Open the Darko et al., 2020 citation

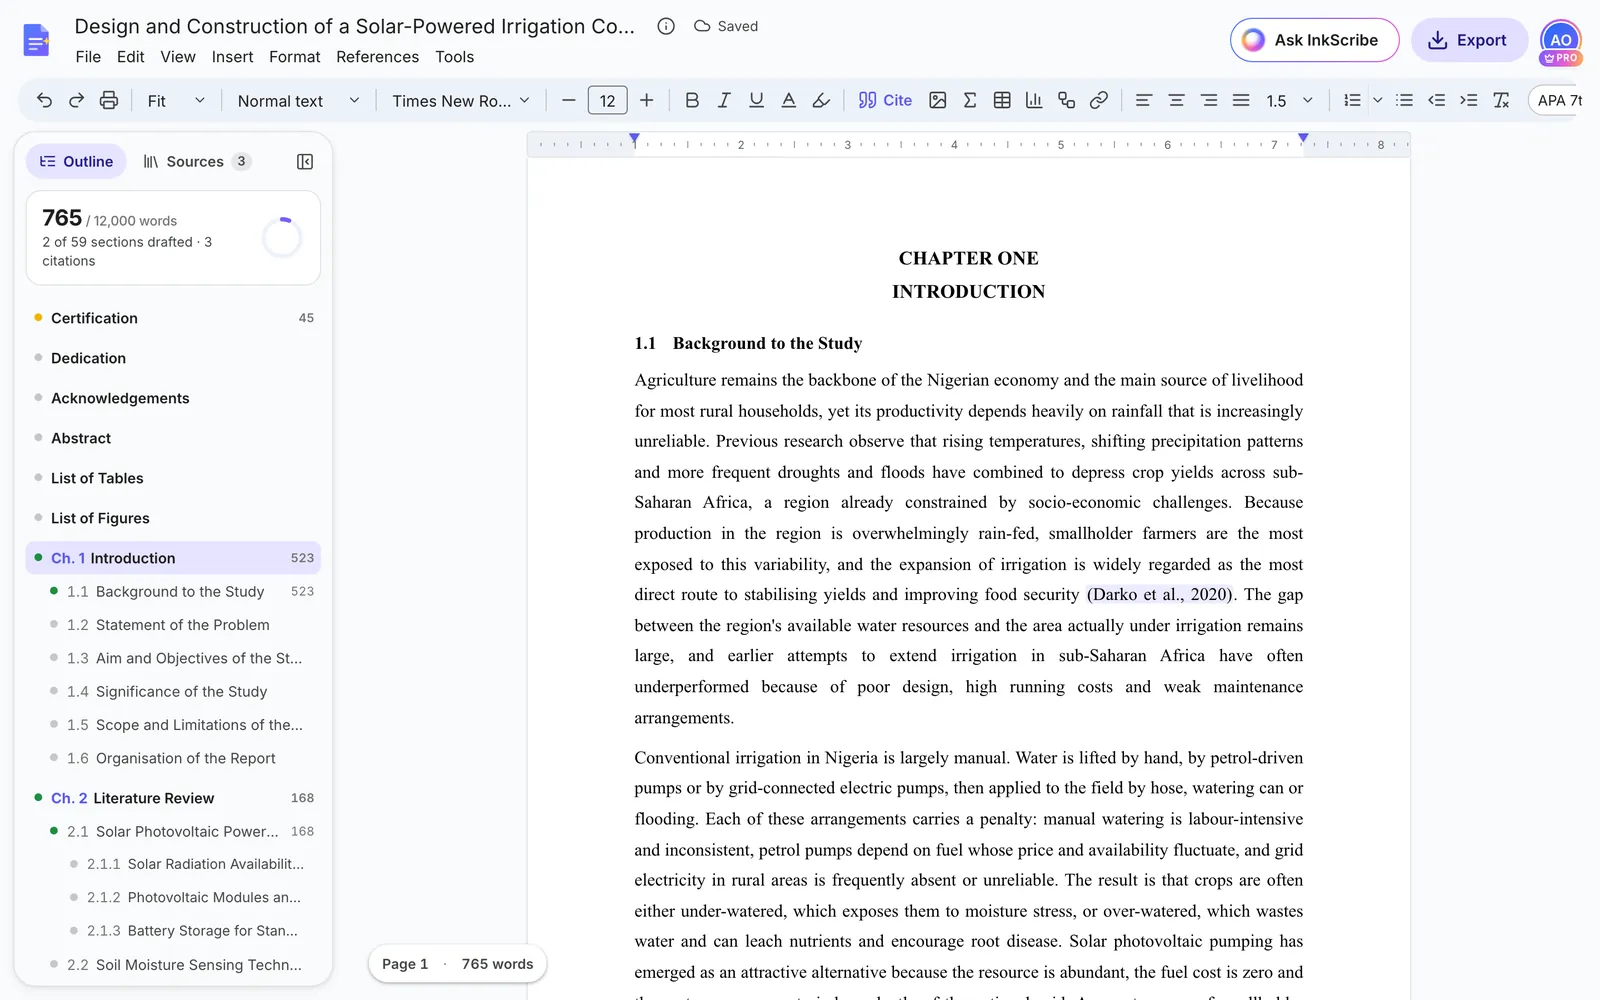1161,594
